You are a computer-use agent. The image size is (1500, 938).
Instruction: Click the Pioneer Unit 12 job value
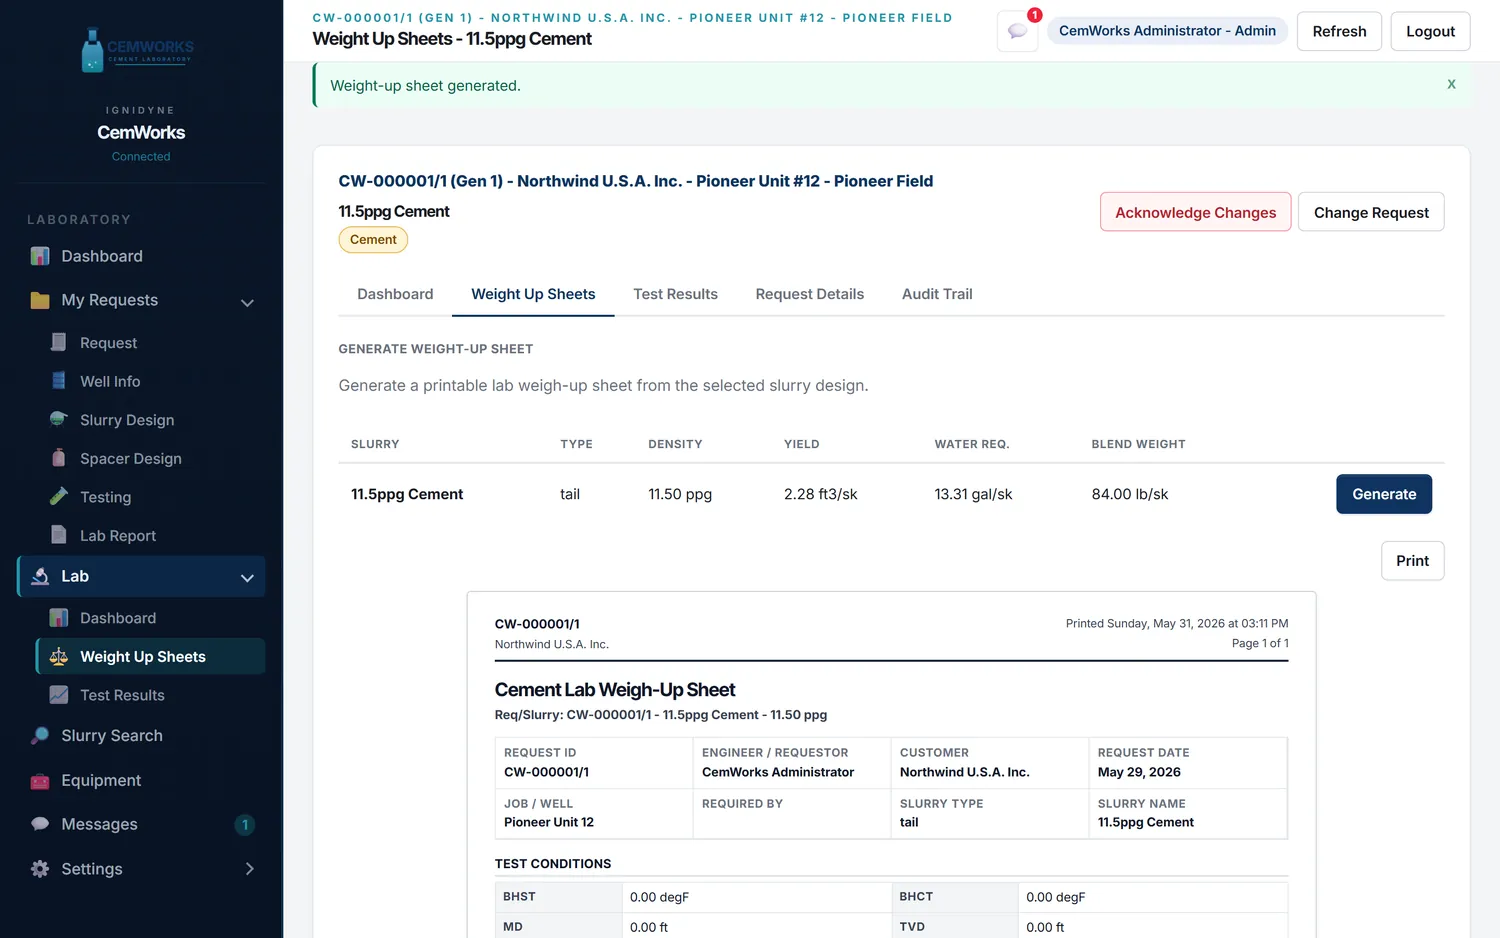(549, 822)
